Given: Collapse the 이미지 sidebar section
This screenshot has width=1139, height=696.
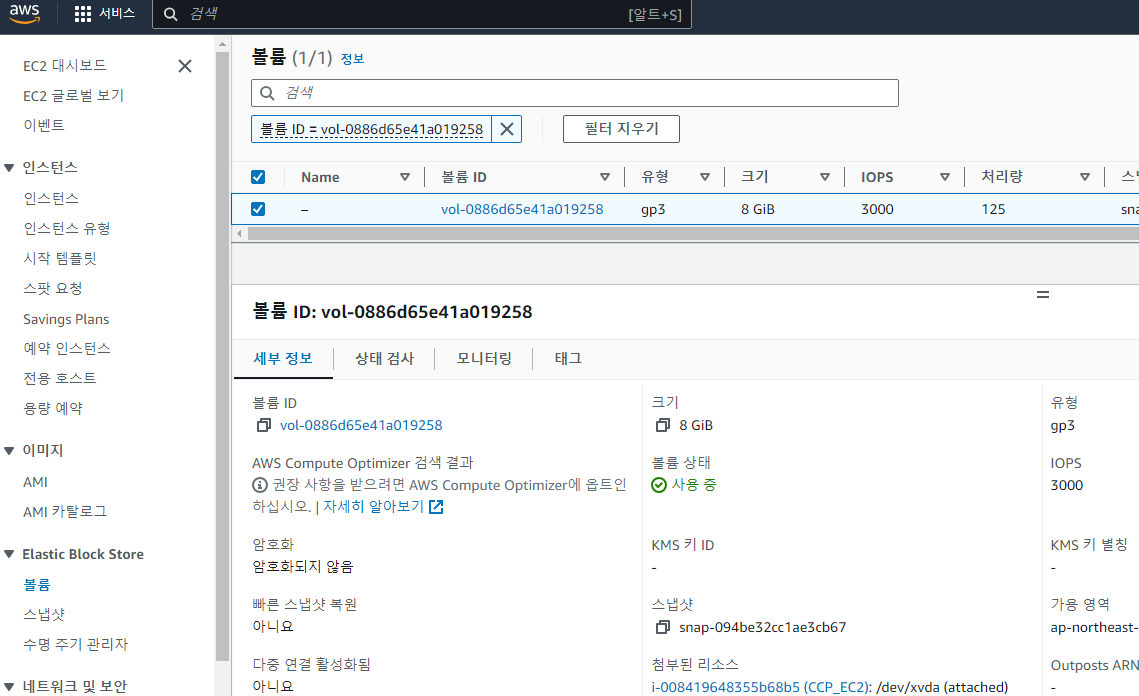Looking at the screenshot, I should (9, 450).
